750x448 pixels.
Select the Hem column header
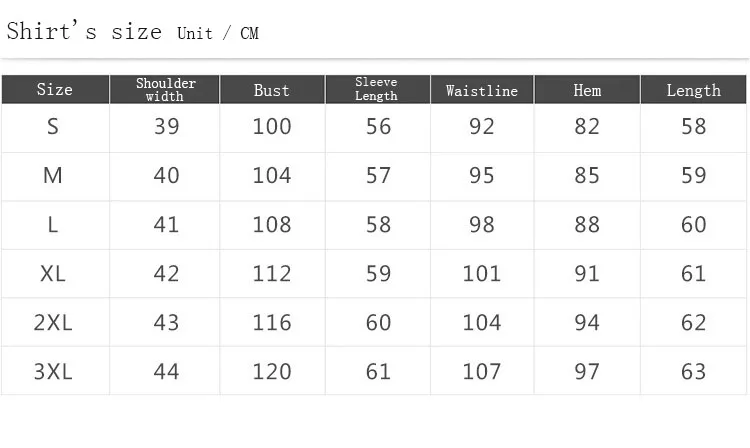pyautogui.click(x=587, y=89)
